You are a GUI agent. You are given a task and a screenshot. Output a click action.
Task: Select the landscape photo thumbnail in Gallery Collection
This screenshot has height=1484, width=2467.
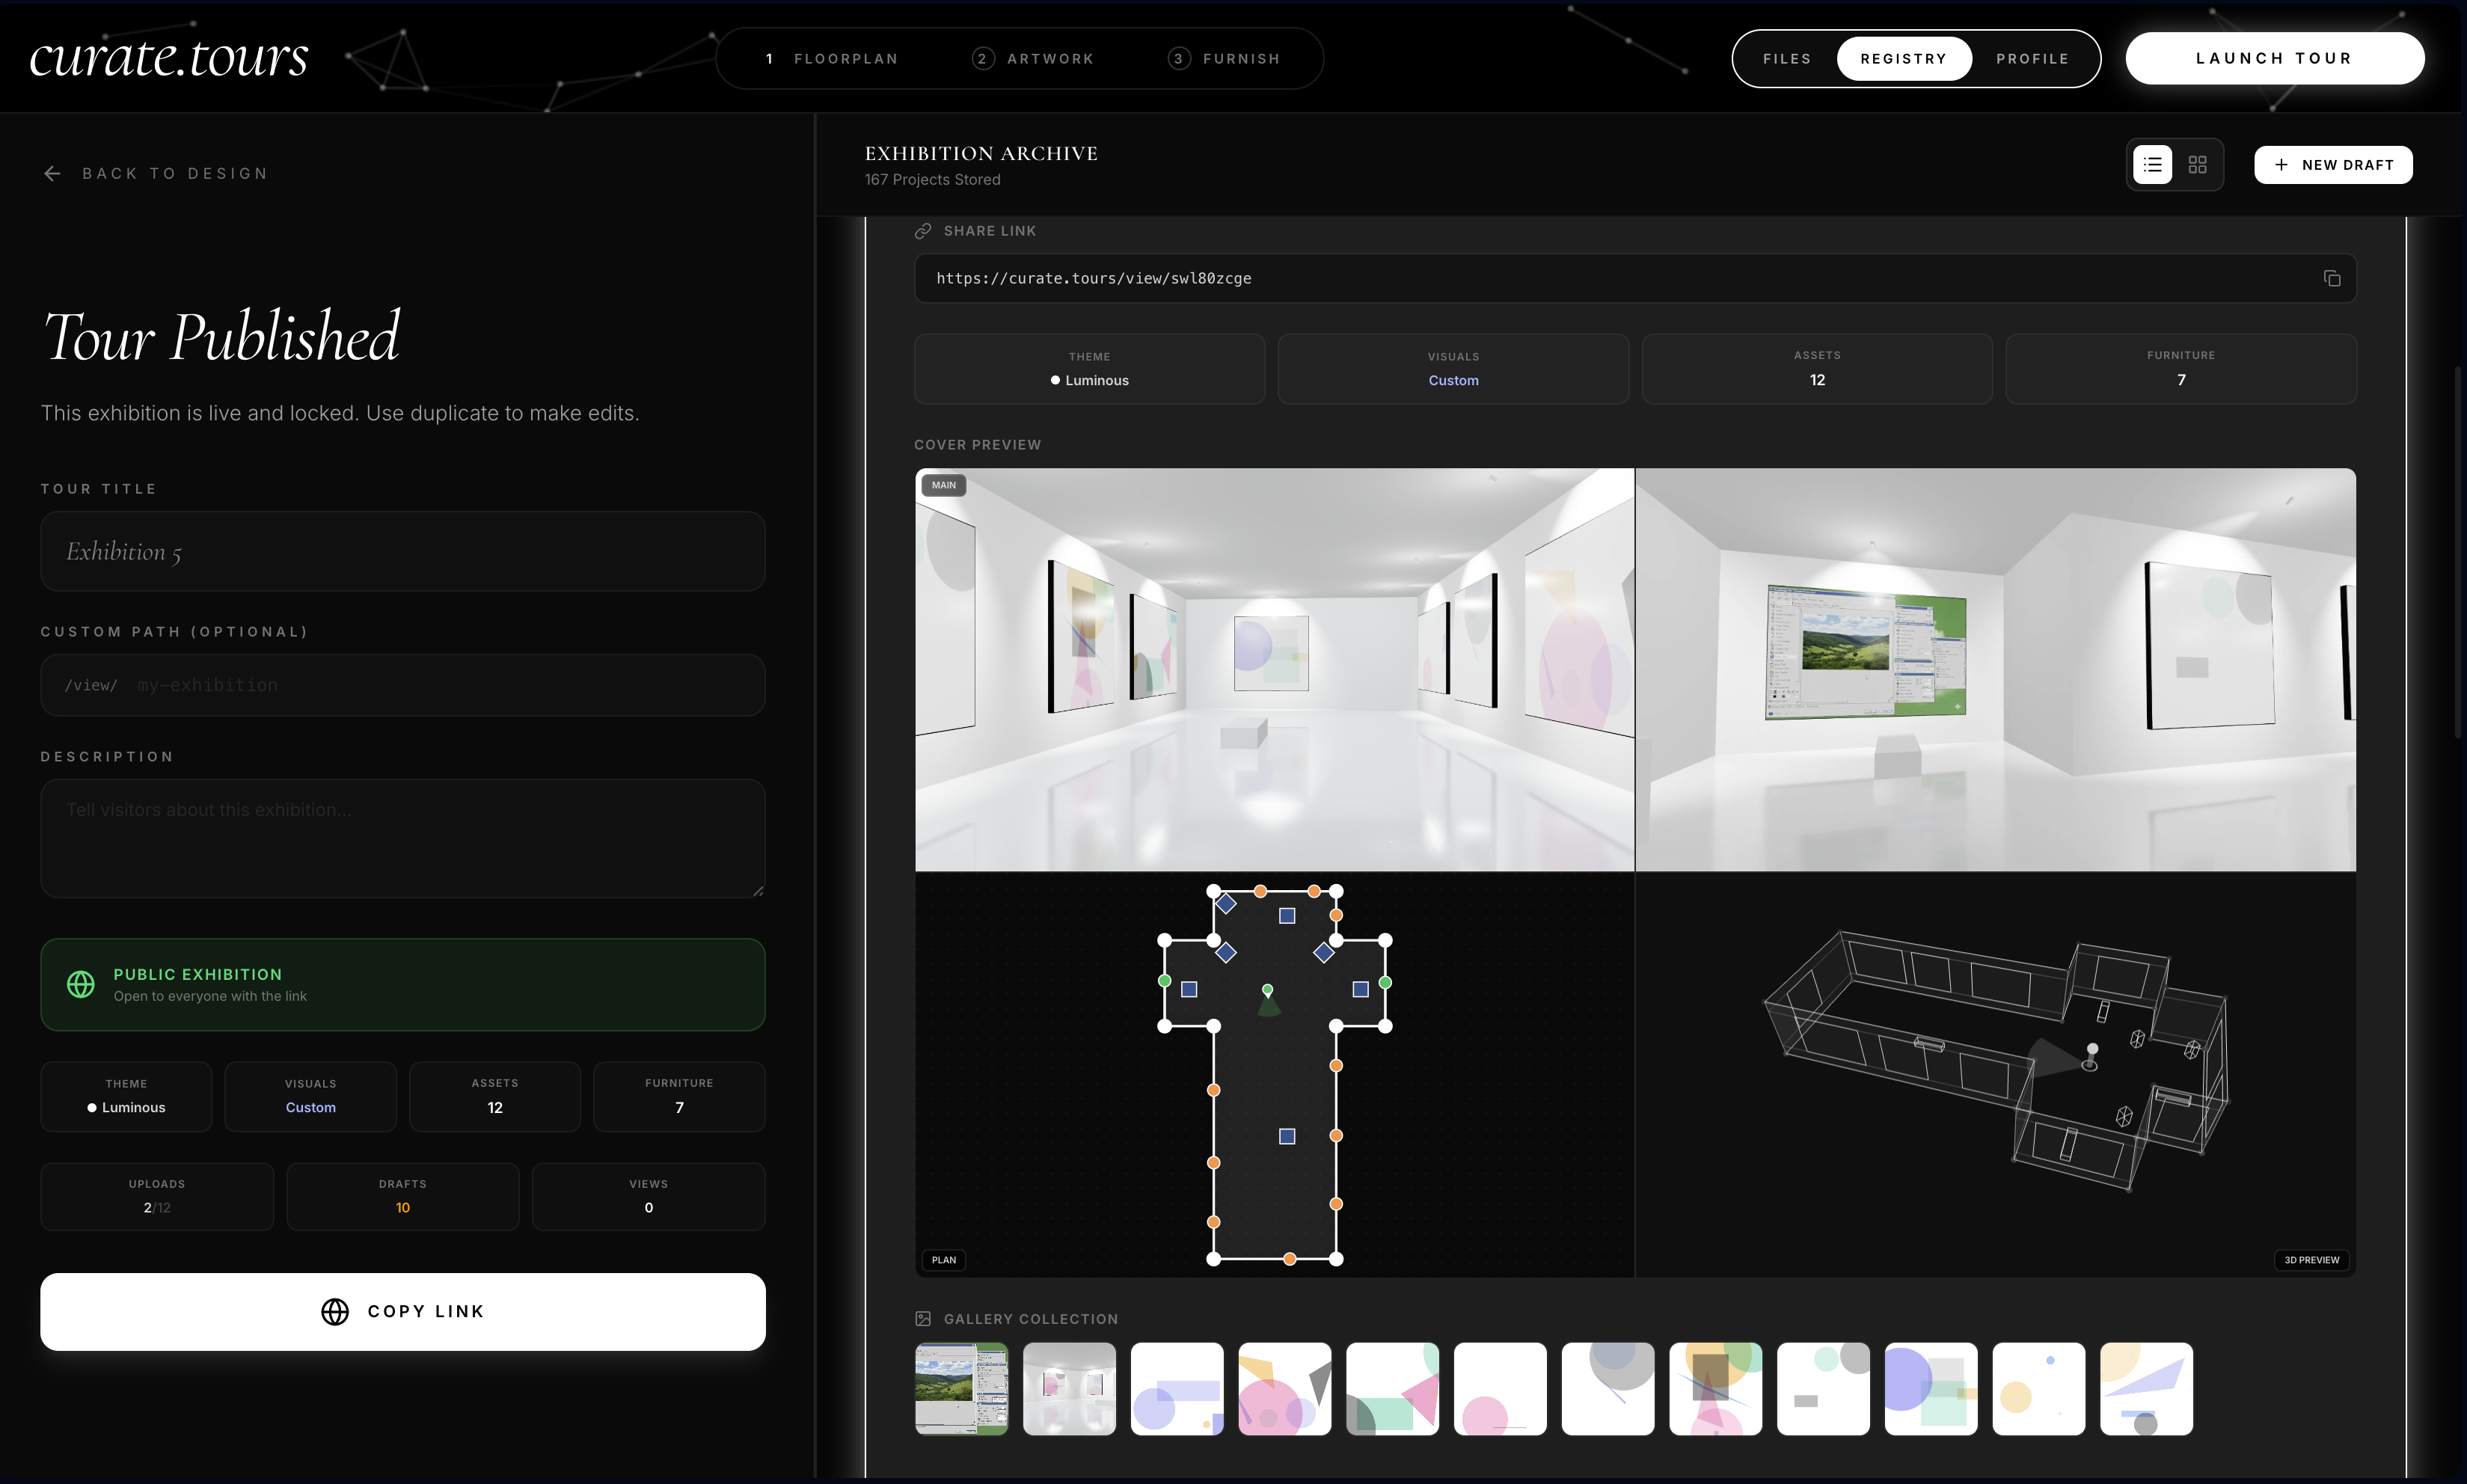tap(960, 1388)
